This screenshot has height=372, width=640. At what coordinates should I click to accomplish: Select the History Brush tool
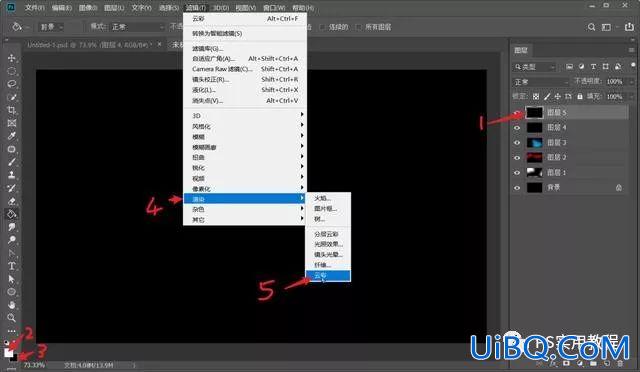(x=11, y=188)
